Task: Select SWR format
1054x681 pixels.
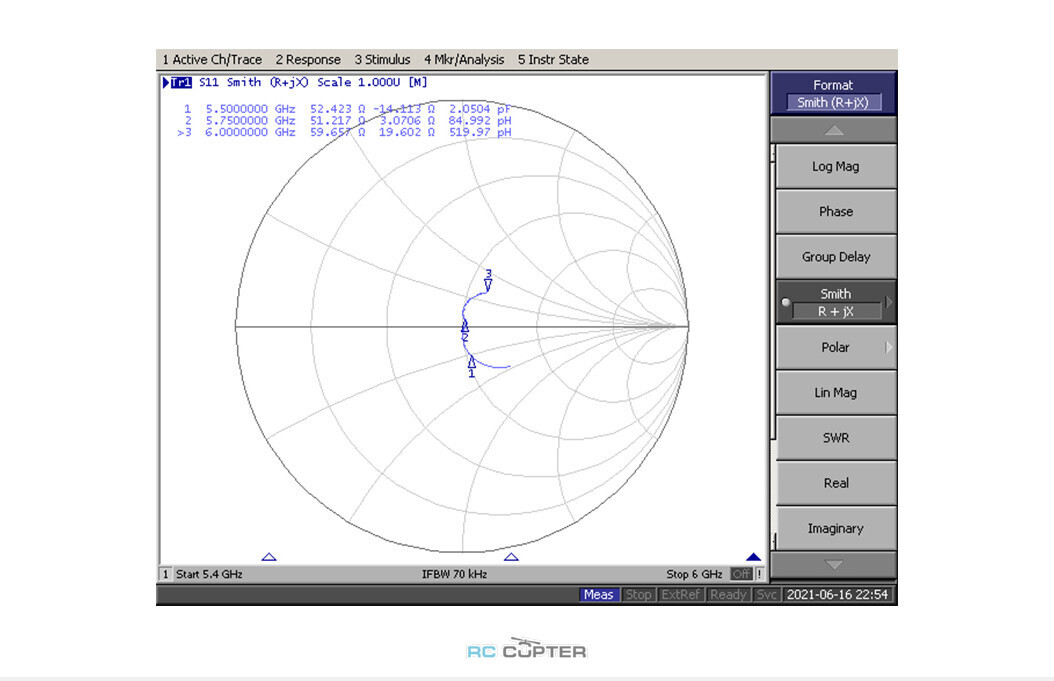Action: pyautogui.click(x=836, y=438)
